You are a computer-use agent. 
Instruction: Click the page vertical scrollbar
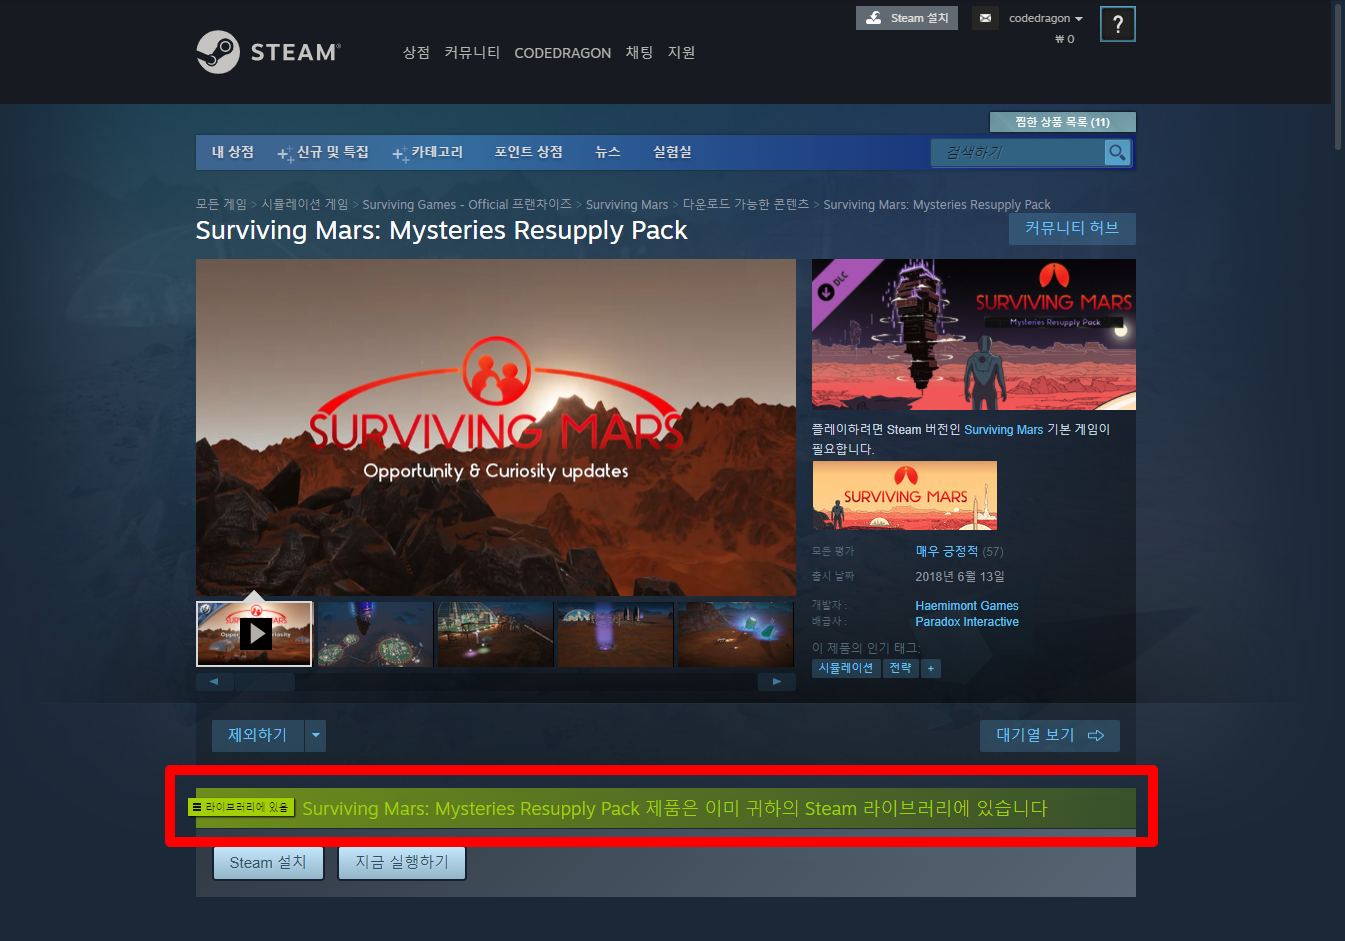pos(1338,76)
